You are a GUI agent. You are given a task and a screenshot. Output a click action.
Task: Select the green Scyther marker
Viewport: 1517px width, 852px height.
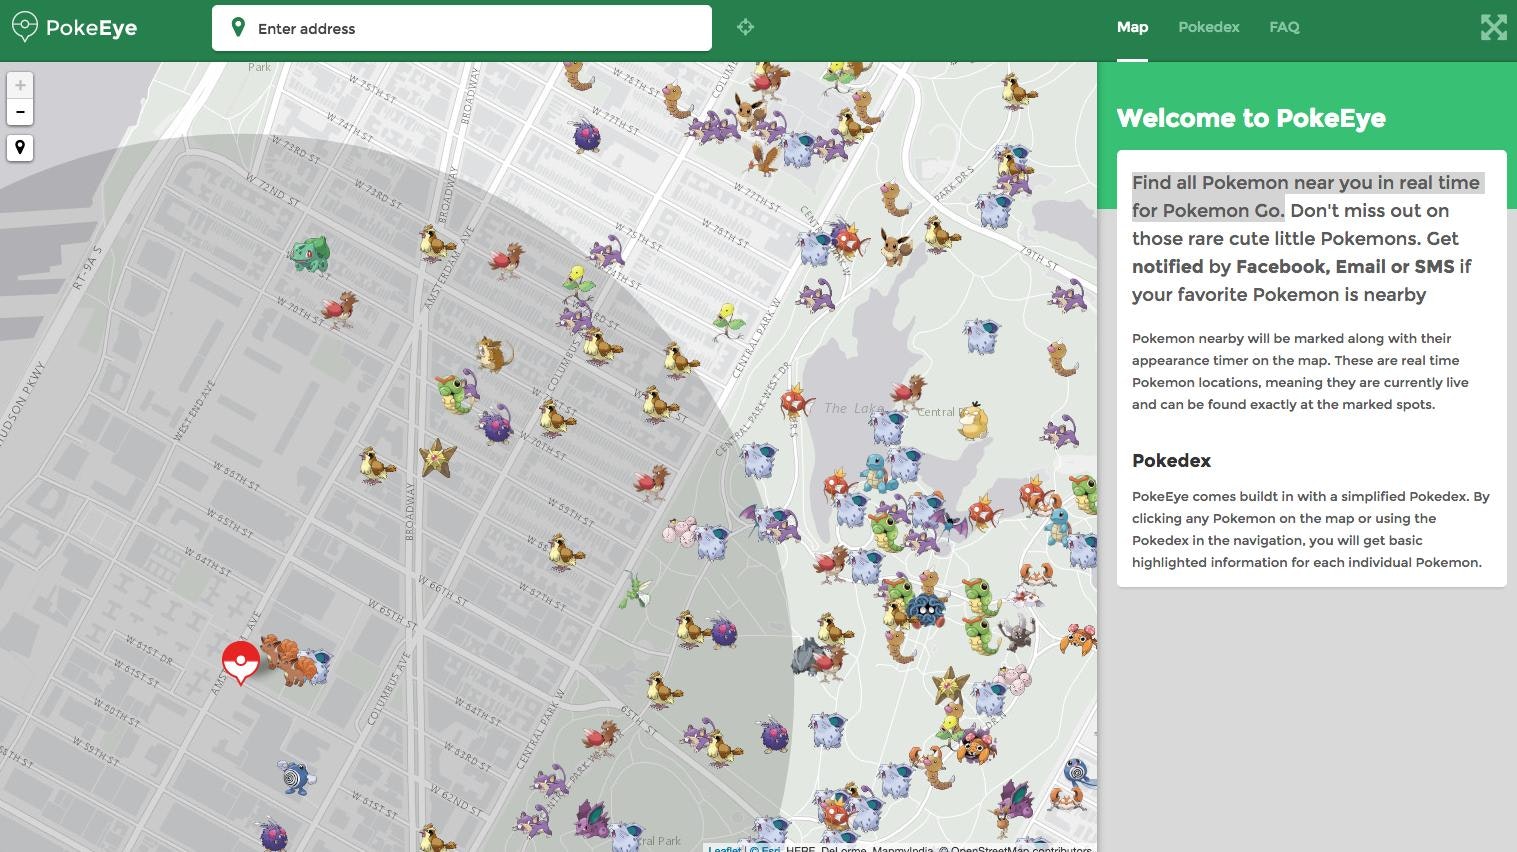(635, 590)
